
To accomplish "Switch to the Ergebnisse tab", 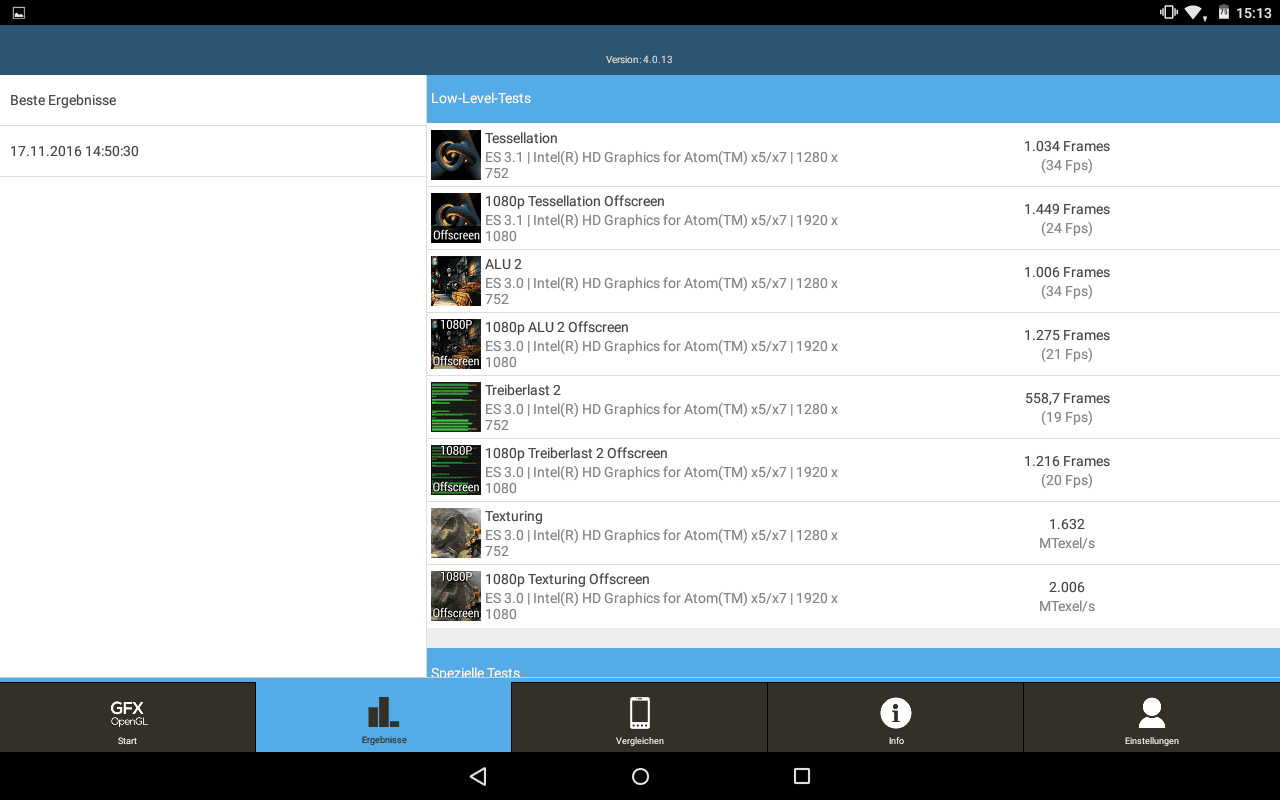I will tap(384, 717).
